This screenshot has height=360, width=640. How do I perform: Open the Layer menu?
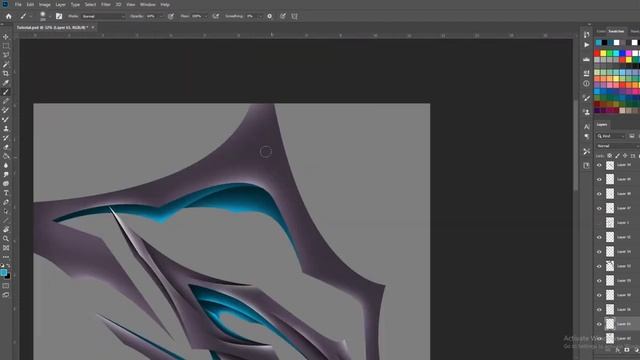pyautogui.click(x=60, y=4)
